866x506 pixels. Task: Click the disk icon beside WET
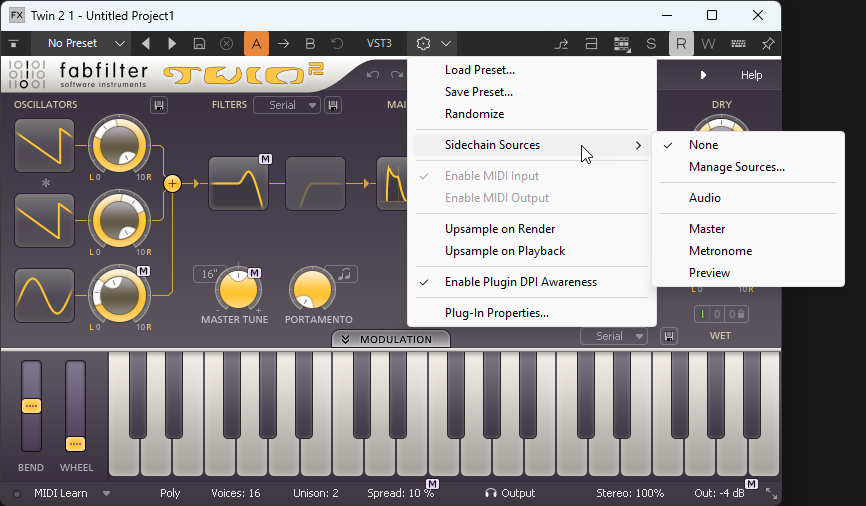(669, 336)
